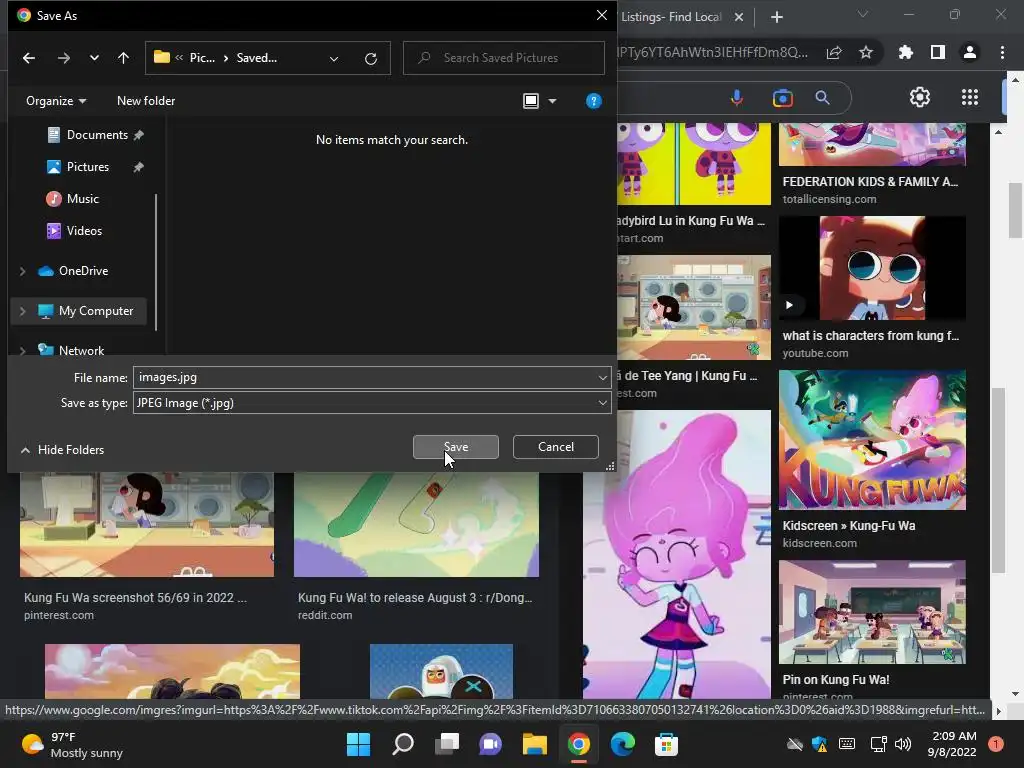Open Windows taskbar Search
1024x768 pixels.
pyautogui.click(x=403, y=744)
